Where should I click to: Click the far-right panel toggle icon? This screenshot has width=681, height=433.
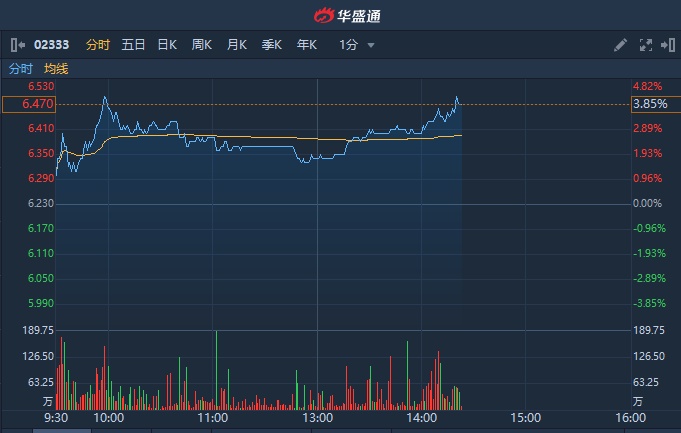(x=667, y=45)
